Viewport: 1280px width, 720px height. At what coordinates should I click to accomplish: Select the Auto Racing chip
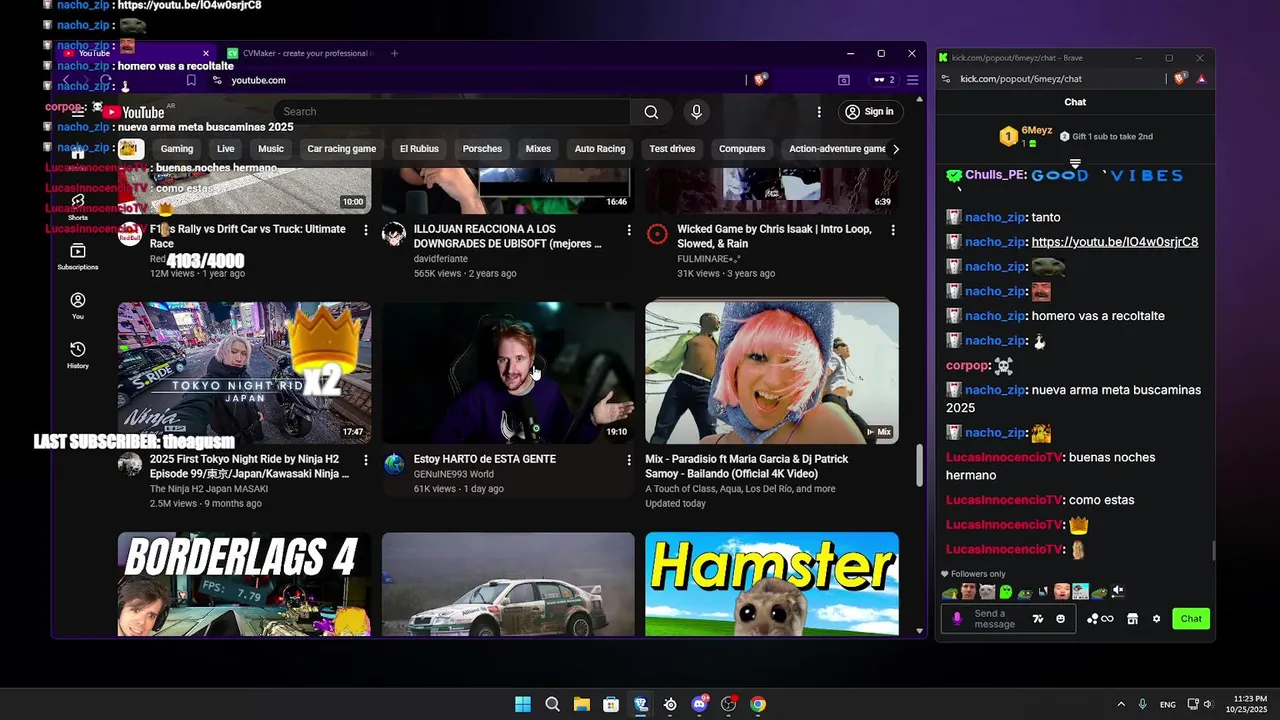pyautogui.click(x=600, y=149)
